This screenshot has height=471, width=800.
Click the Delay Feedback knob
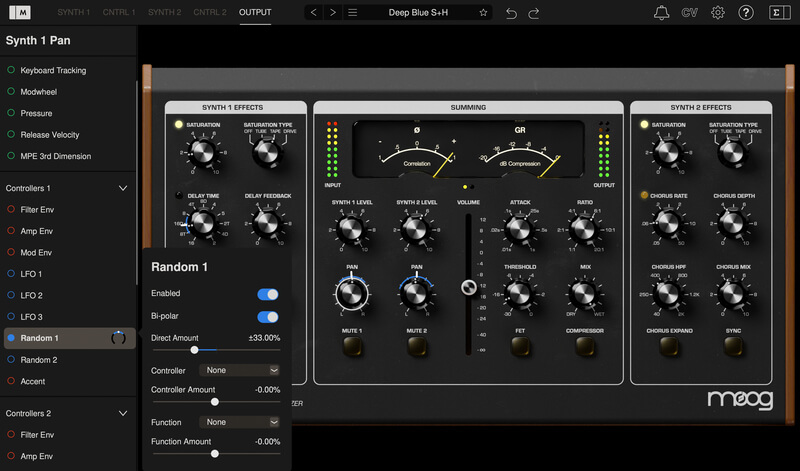click(267, 223)
